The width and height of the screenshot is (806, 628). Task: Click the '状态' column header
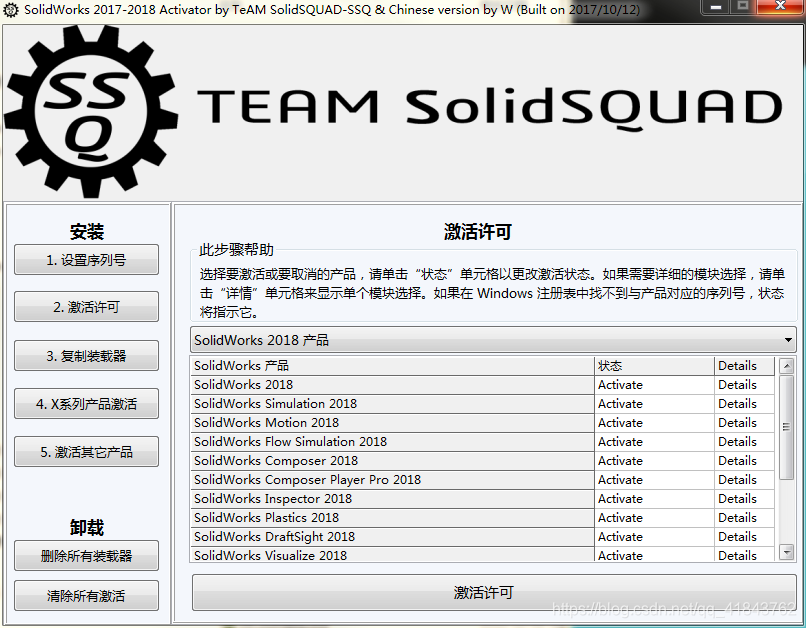[654, 365]
